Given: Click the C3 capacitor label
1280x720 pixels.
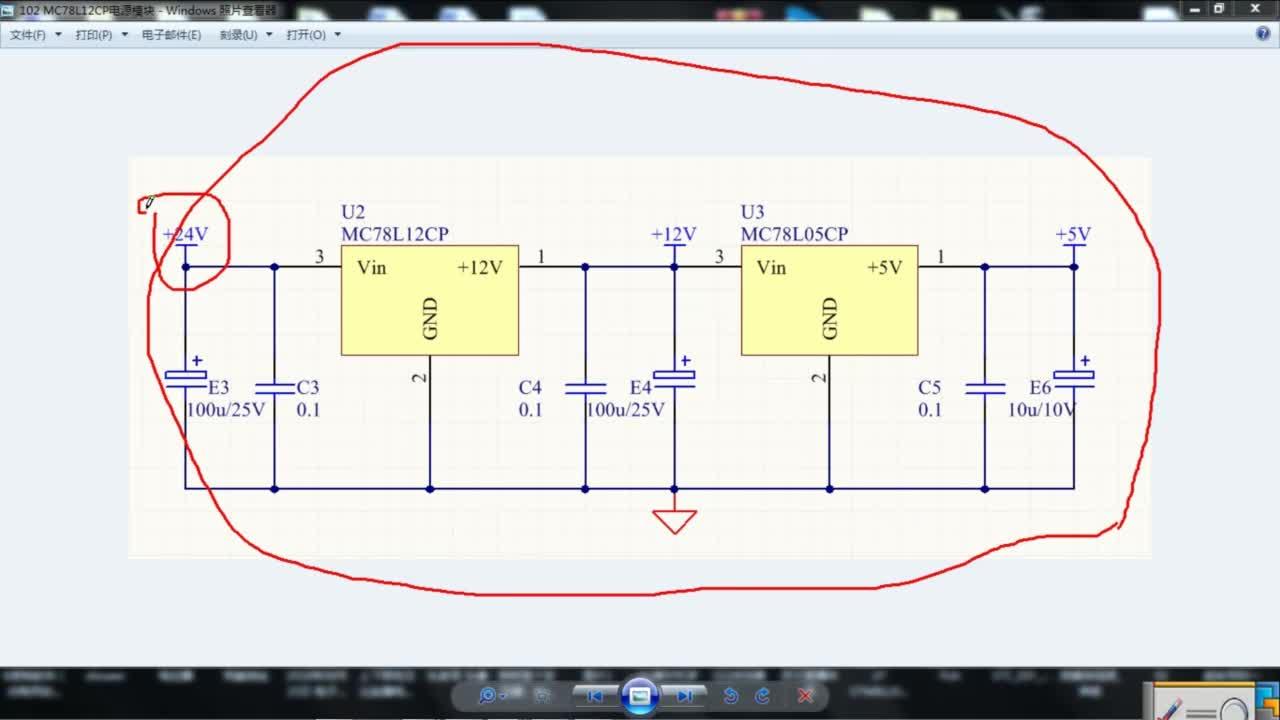Looking at the screenshot, I should (x=308, y=388).
